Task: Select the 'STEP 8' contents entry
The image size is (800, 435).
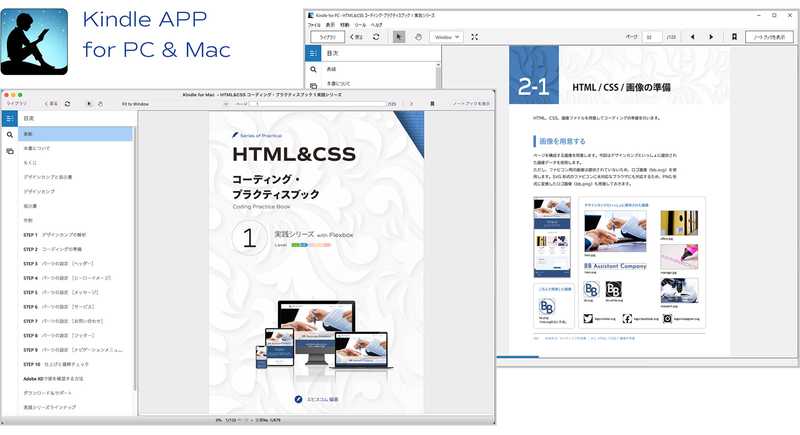Action: [59, 335]
